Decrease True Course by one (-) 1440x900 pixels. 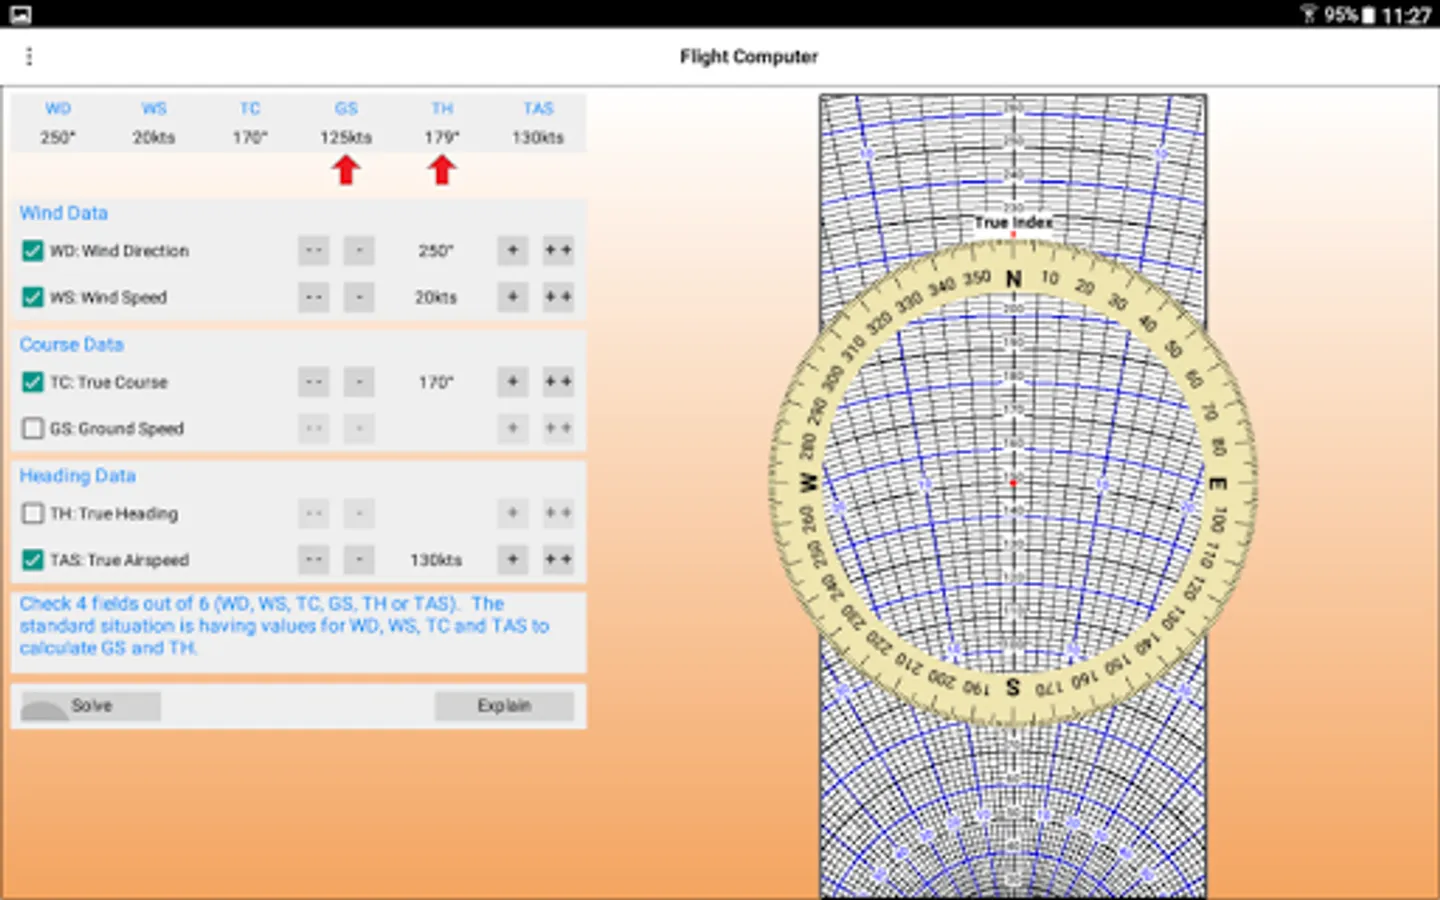[359, 382]
